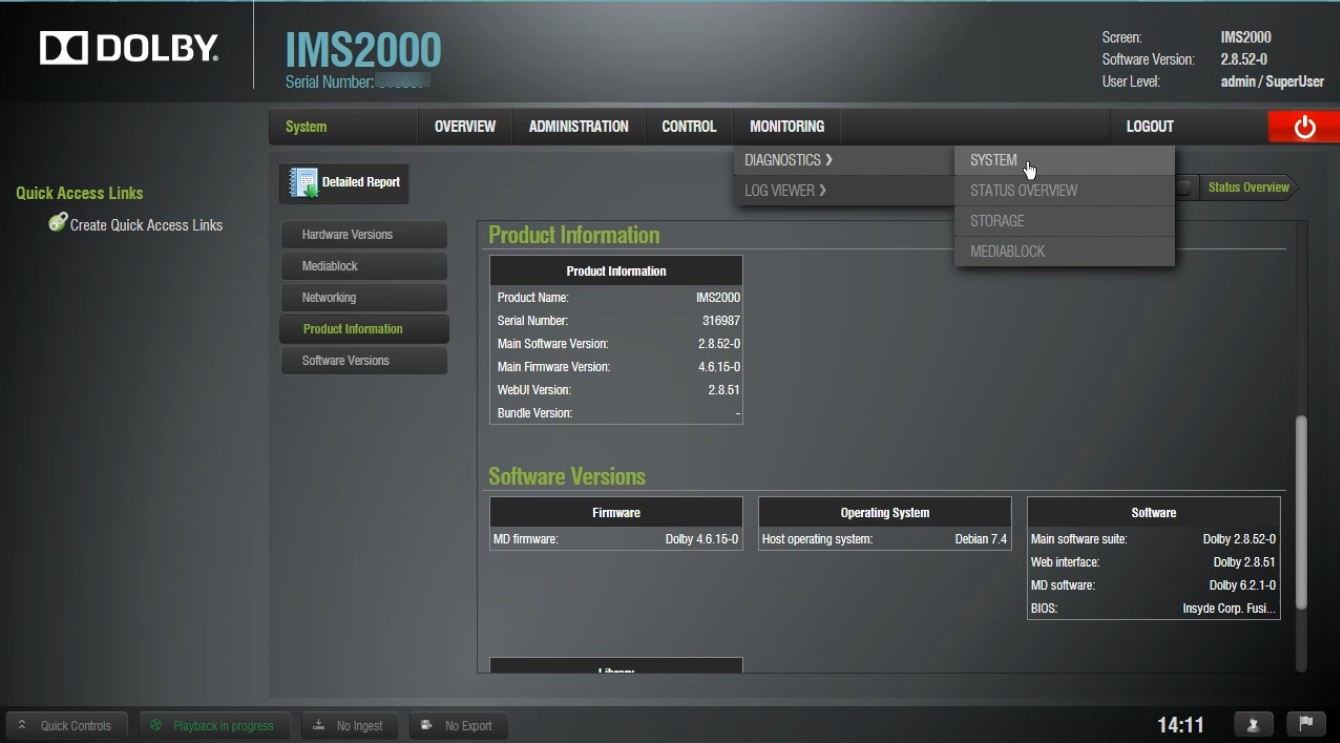This screenshot has height=743, width=1340.
Task: Toggle the small square beside Status Overview
Action: [x=1184, y=187]
